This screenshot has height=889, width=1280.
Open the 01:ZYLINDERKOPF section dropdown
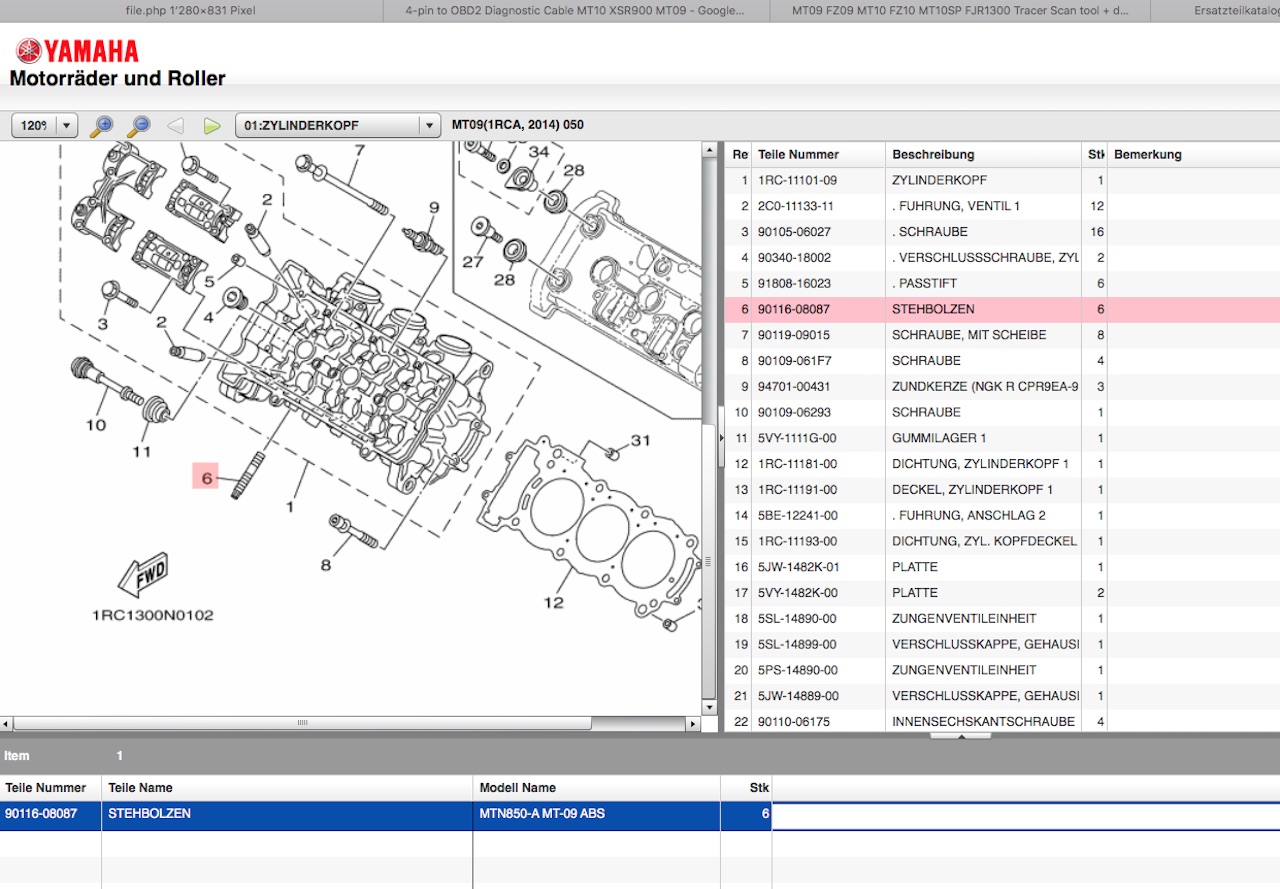coord(338,125)
